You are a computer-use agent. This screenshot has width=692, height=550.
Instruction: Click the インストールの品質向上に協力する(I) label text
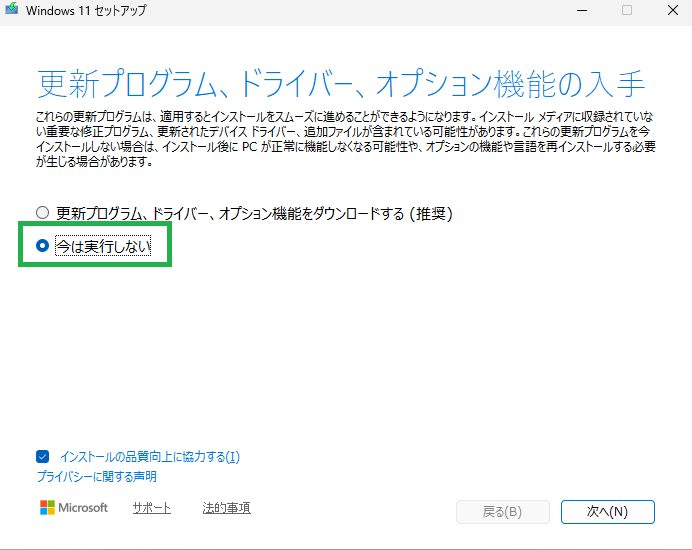point(149,457)
